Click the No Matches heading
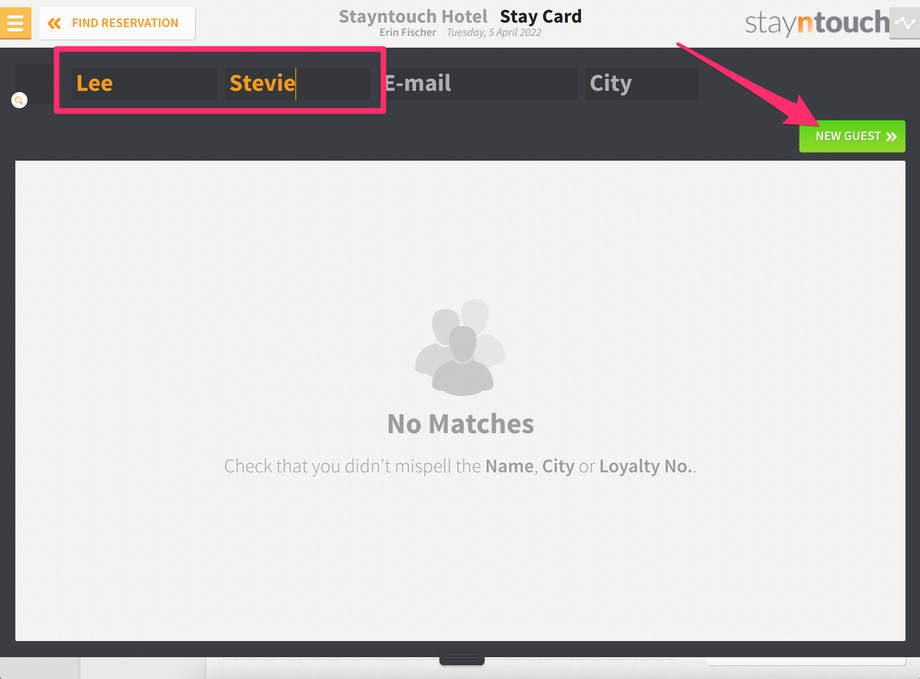 [461, 424]
